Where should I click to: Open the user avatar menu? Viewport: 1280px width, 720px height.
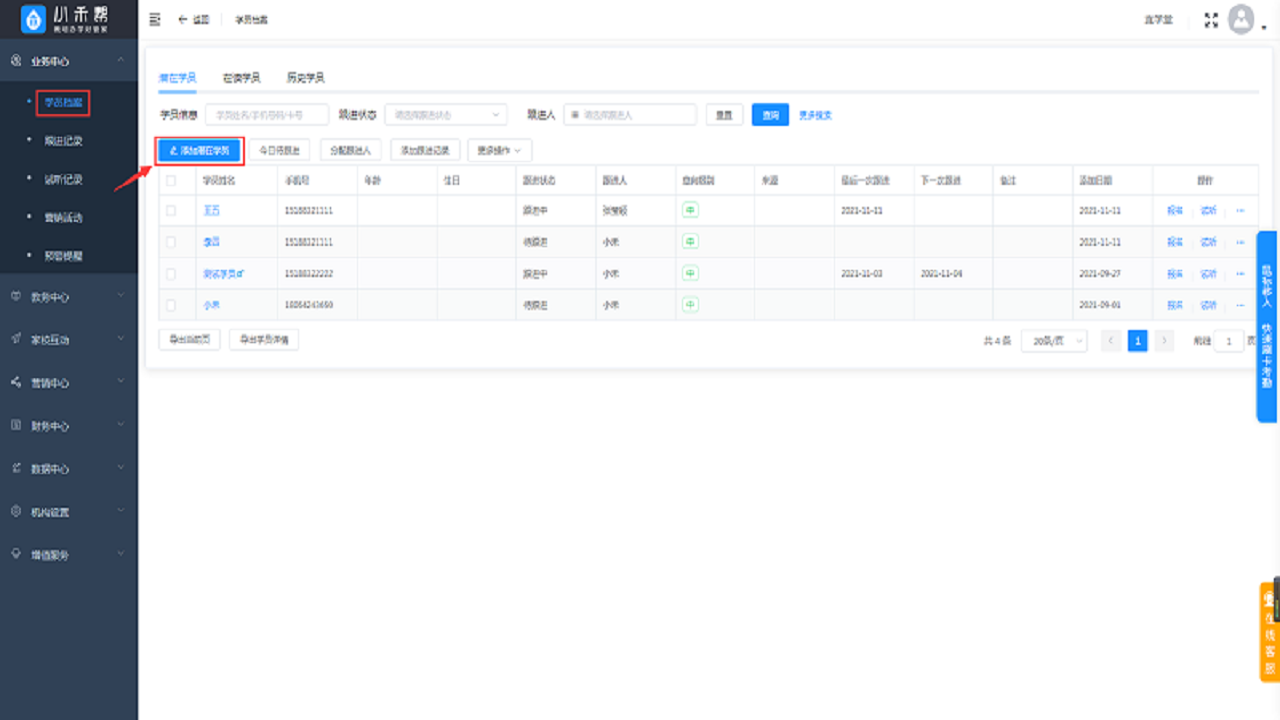click(x=1240, y=18)
